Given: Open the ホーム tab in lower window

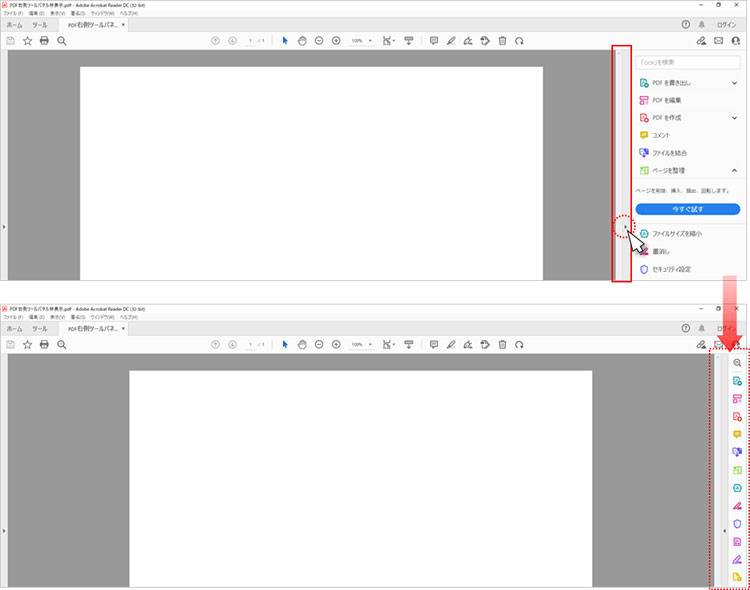Looking at the screenshot, I should (x=14, y=328).
